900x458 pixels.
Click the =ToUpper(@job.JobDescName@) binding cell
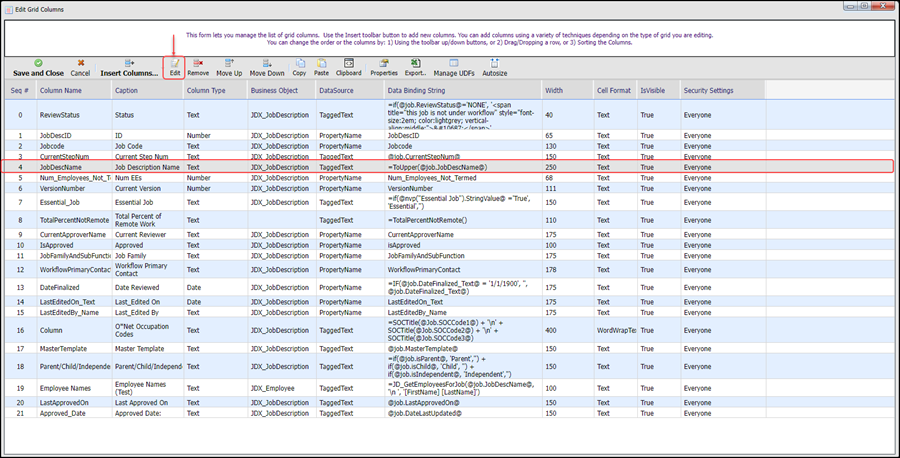[463, 167]
